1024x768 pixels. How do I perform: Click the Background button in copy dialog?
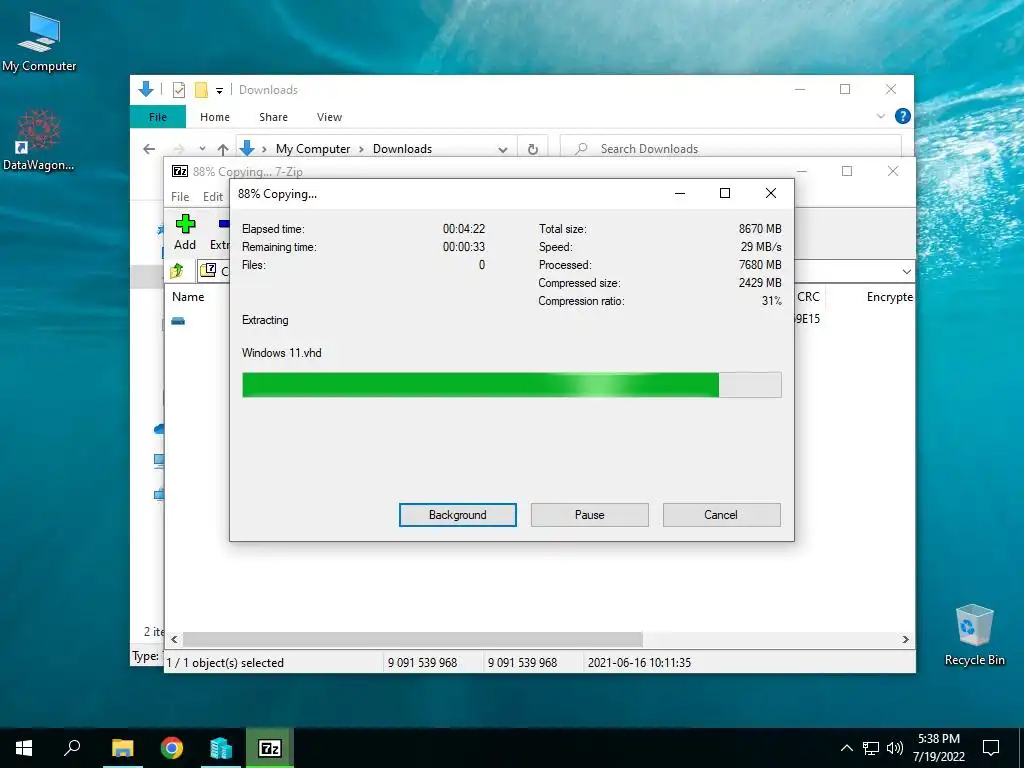(457, 515)
